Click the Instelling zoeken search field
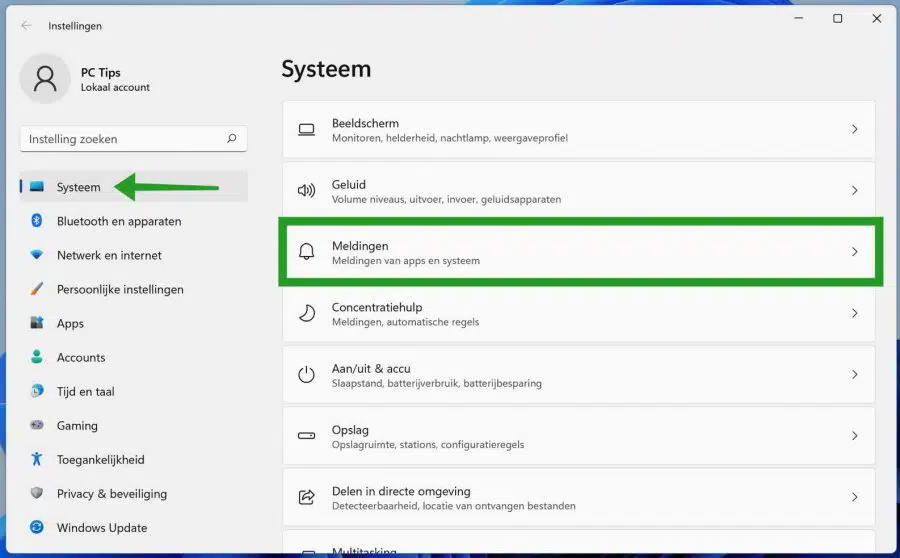 coord(134,139)
